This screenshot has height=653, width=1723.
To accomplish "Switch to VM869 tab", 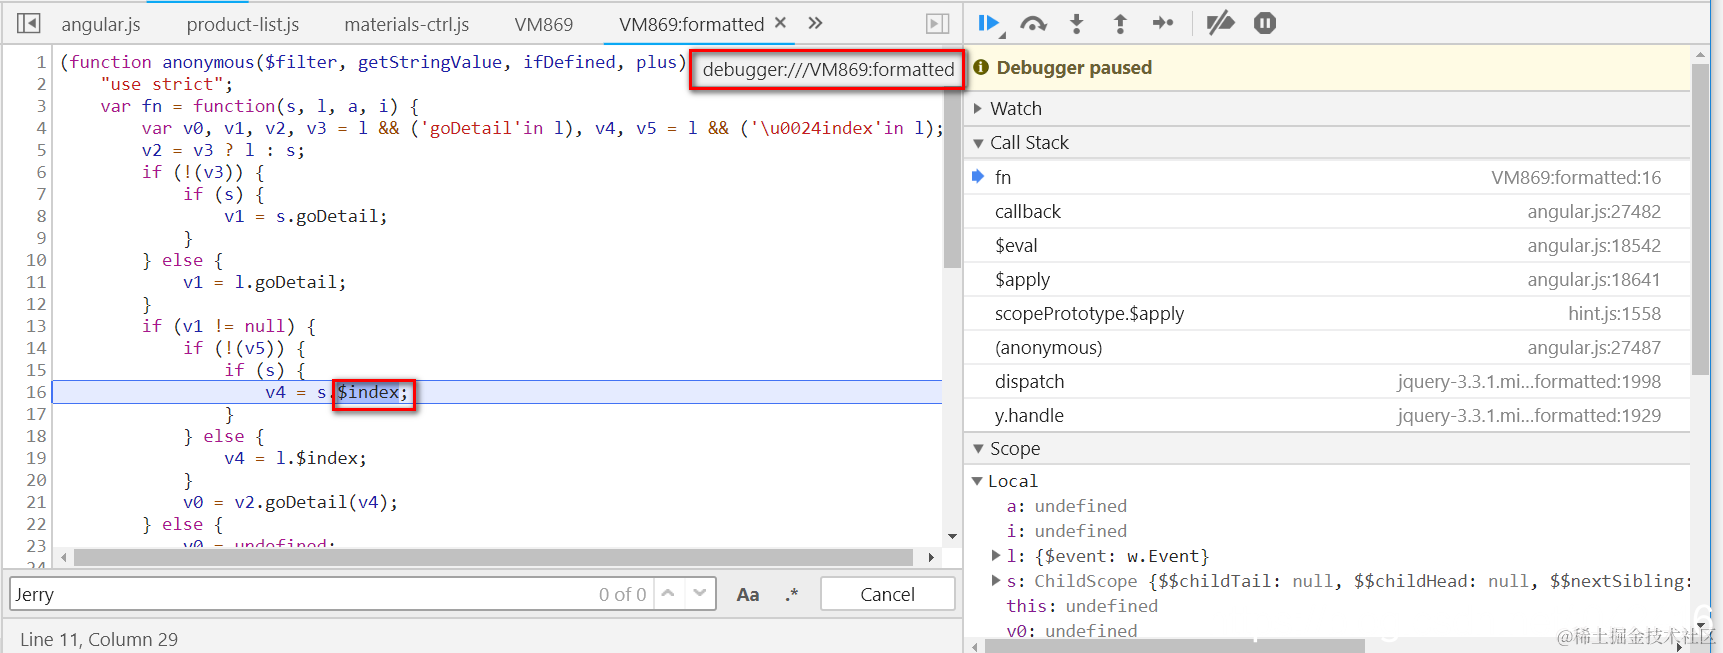I will 544,24.
